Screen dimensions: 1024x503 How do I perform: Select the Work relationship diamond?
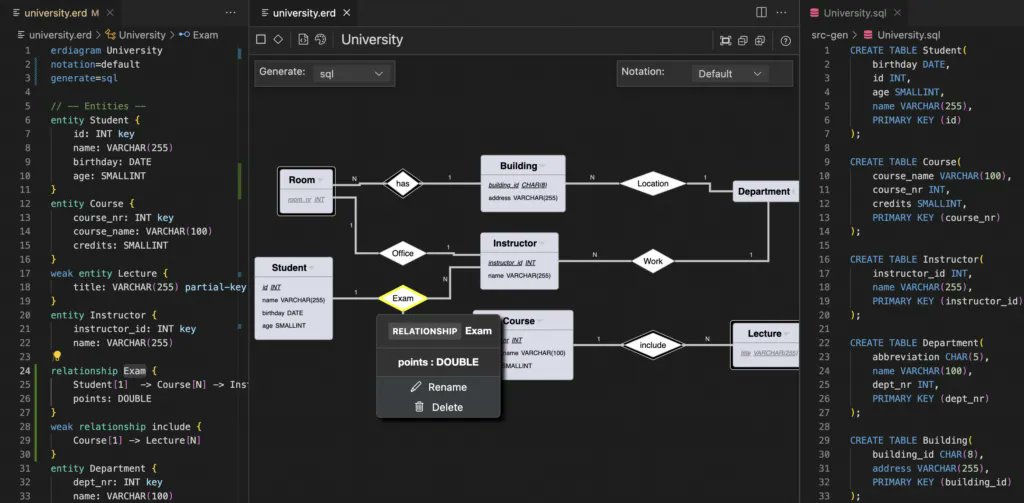(652, 261)
